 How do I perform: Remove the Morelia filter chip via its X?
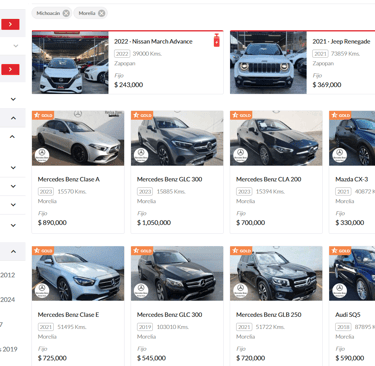(x=102, y=13)
